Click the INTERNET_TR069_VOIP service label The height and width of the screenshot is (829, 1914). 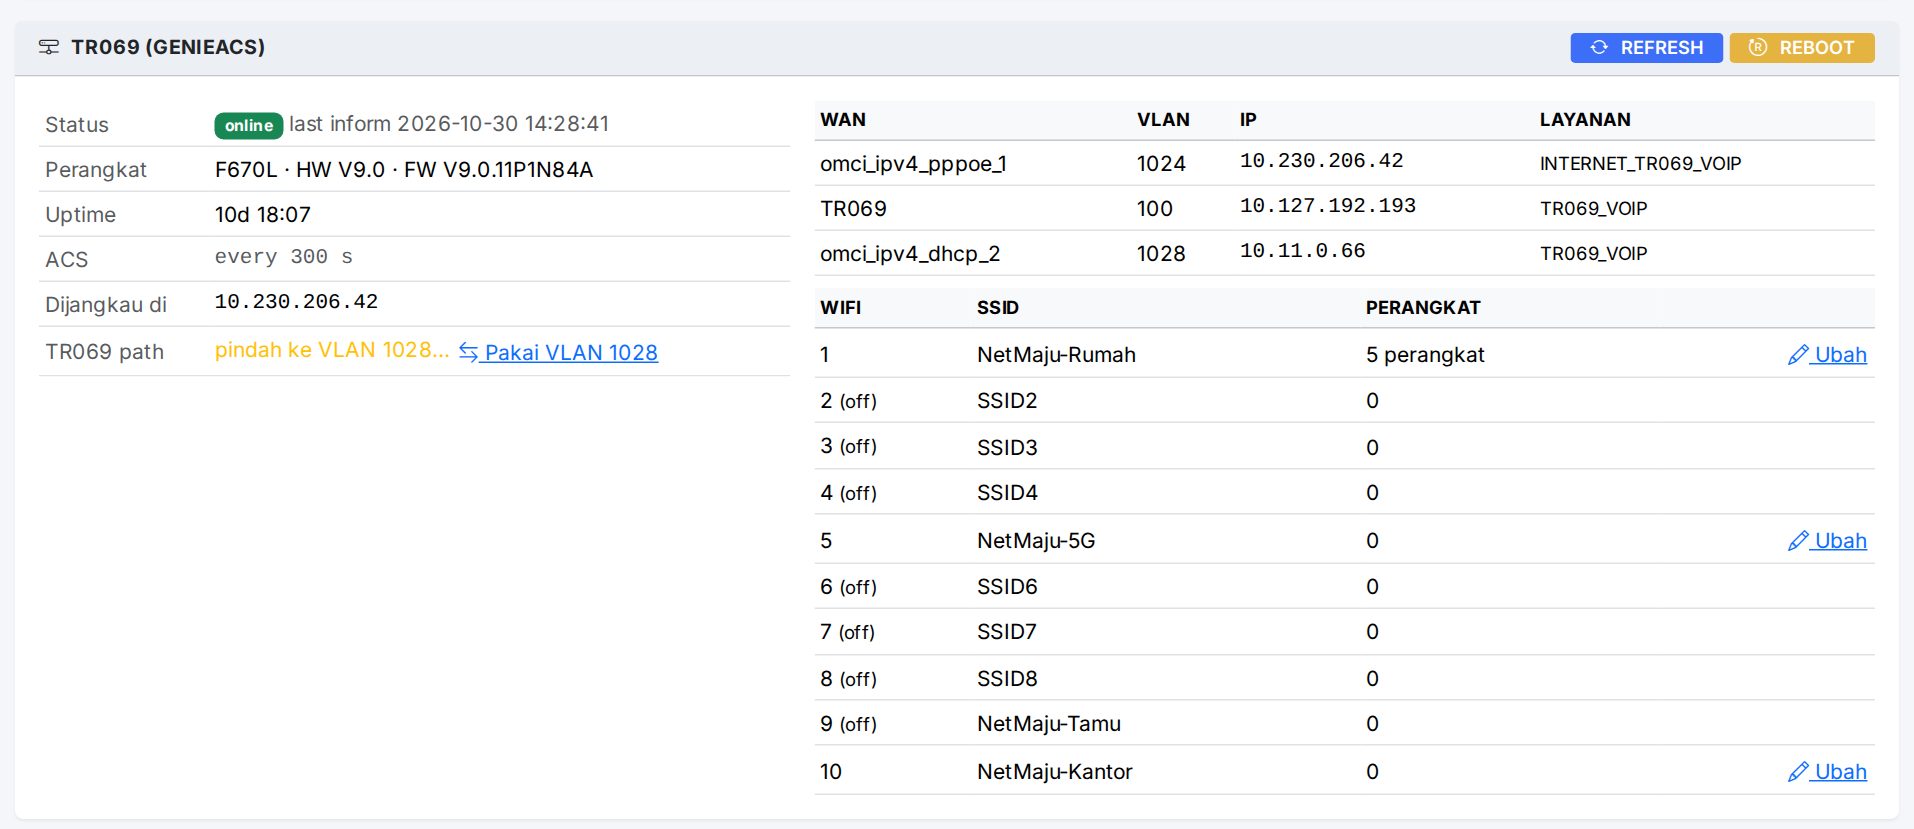tap(1640, 164)
